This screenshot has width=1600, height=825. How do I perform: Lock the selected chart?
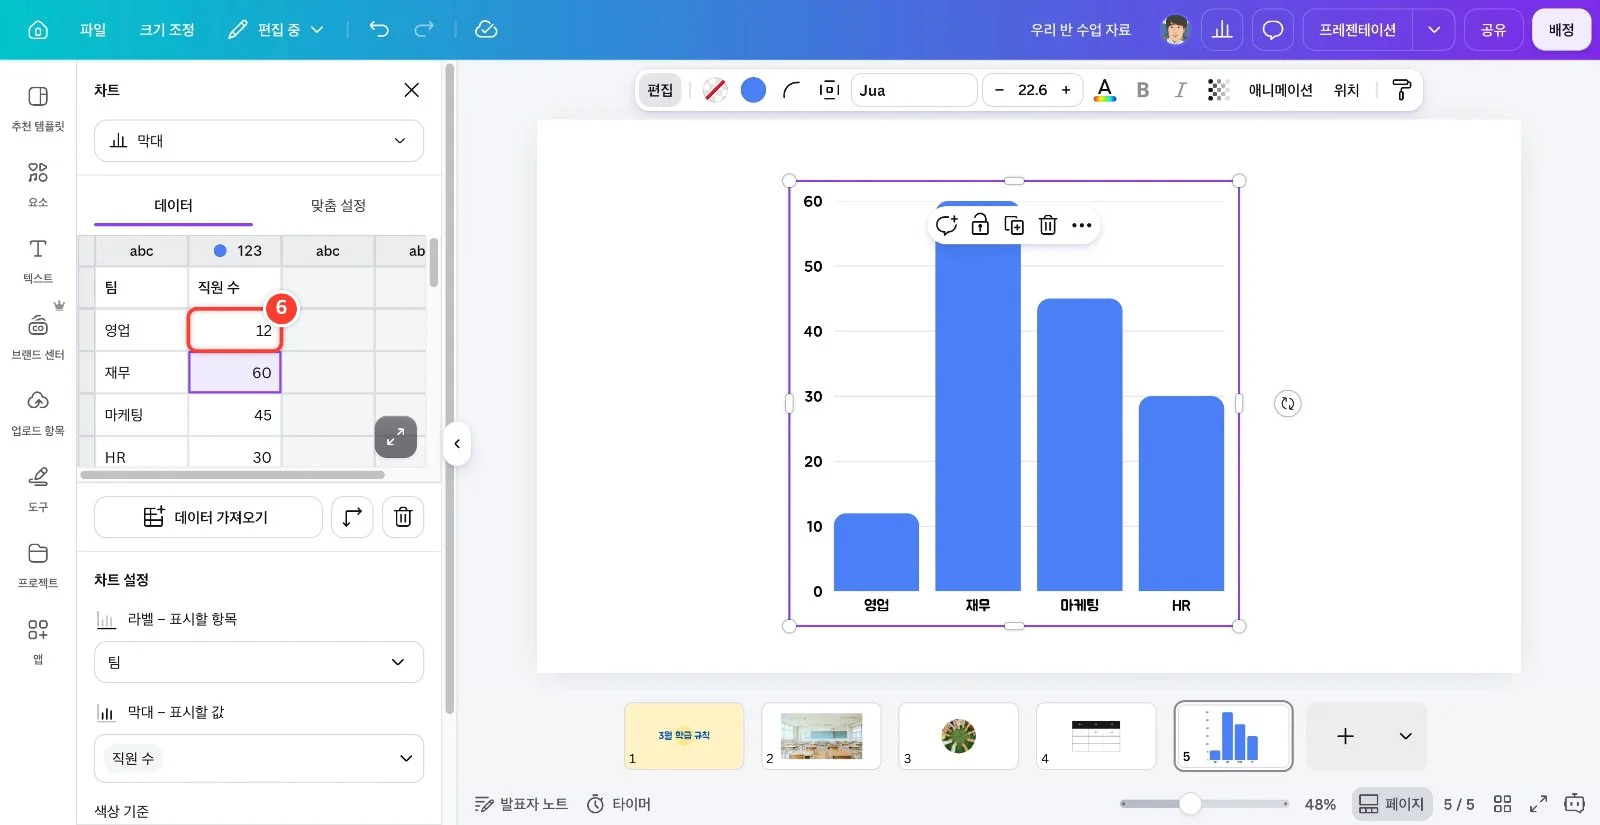coord(980,225)
